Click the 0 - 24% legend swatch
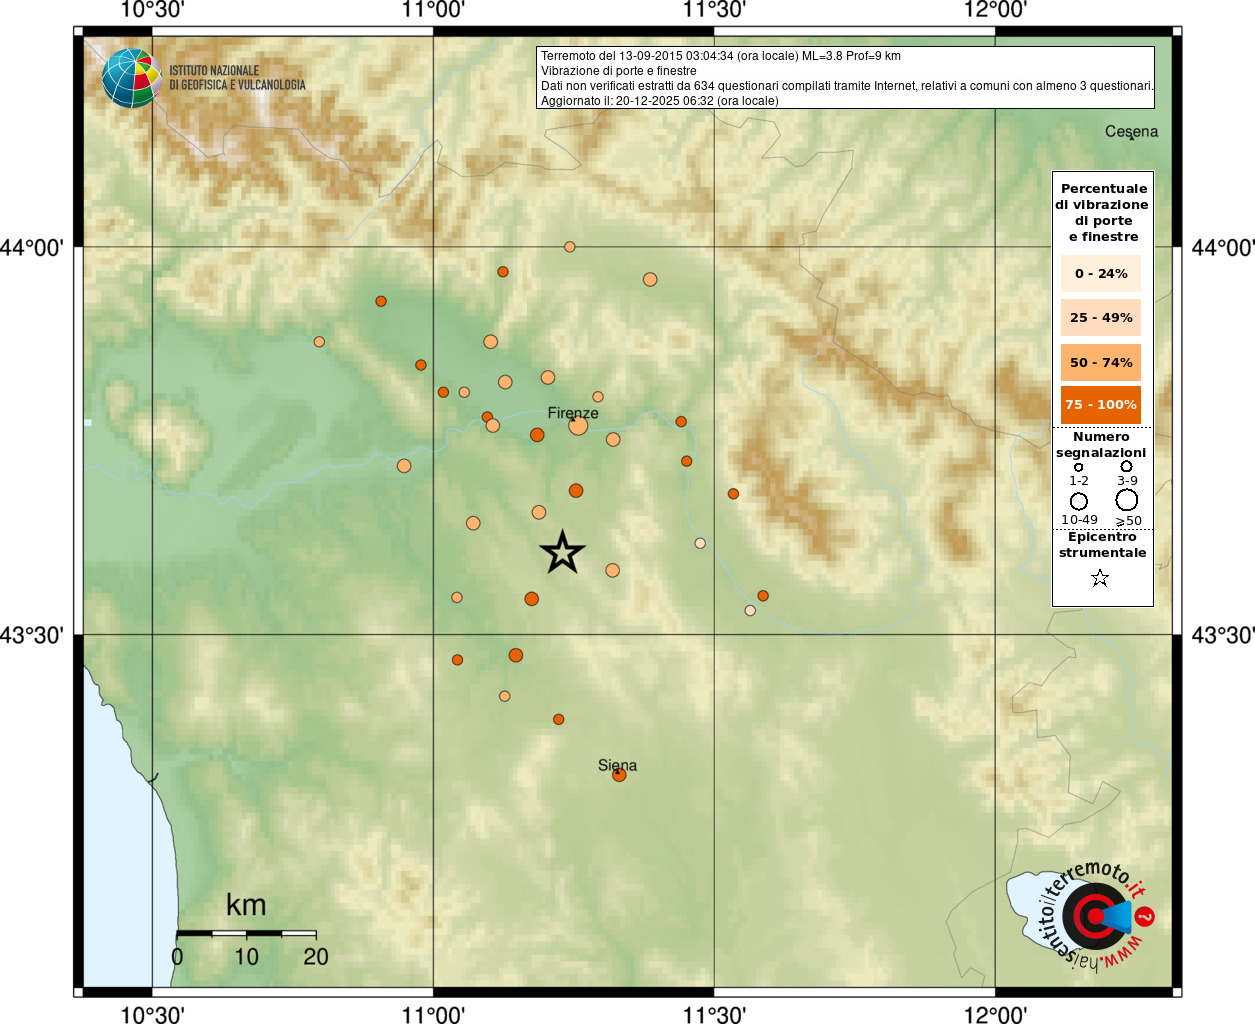Image resolution: width=1255 pixels, height=1024 pixels. [1101, 274]
